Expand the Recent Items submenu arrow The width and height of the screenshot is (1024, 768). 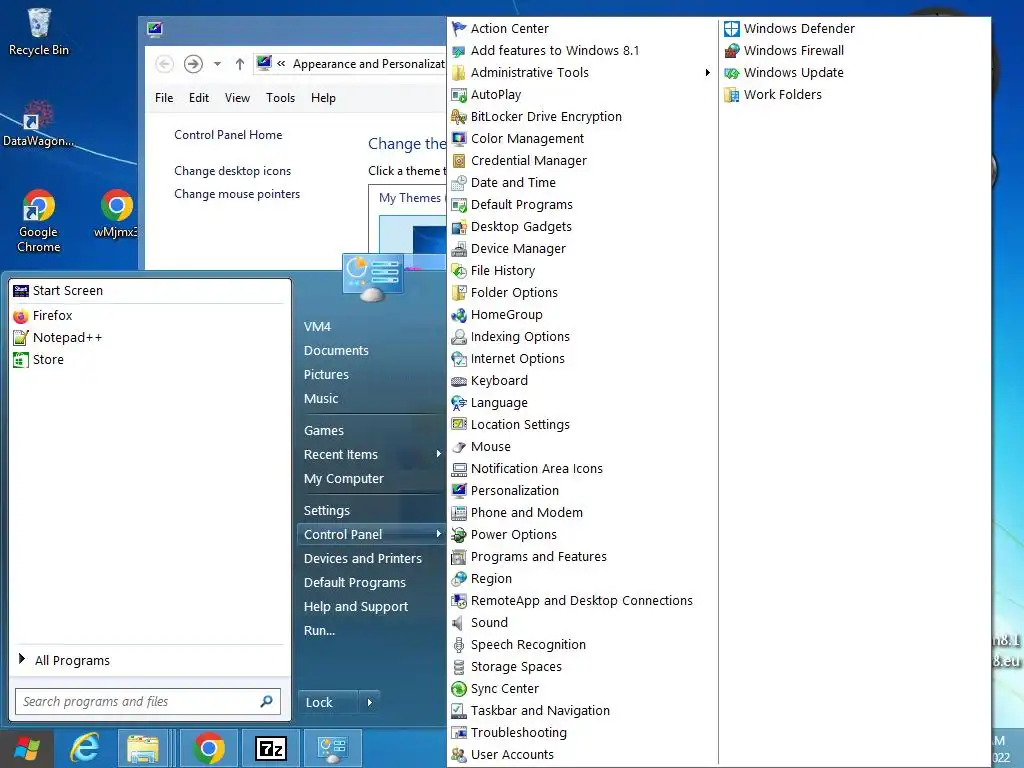point(438,454)
